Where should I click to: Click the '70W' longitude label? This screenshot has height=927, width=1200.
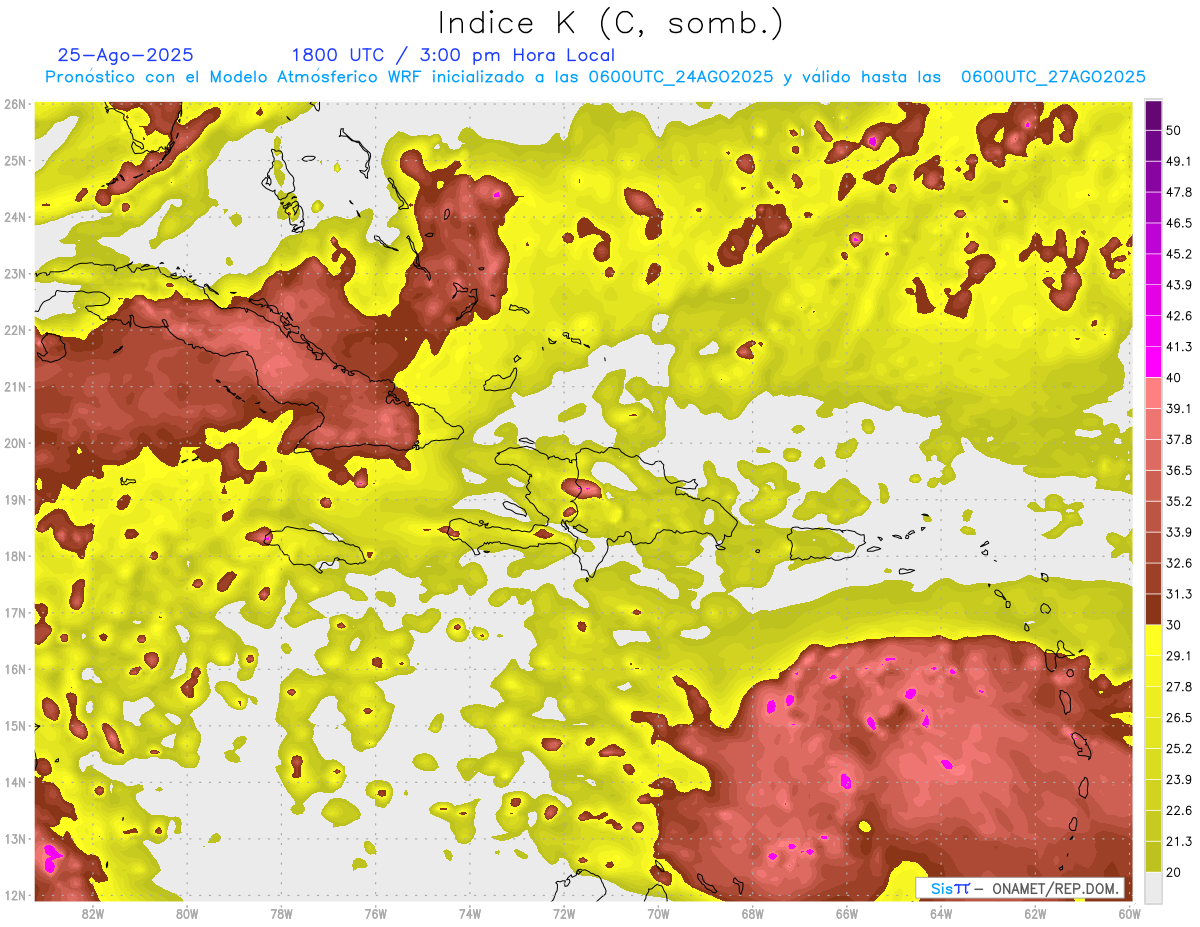click(658, 913)
